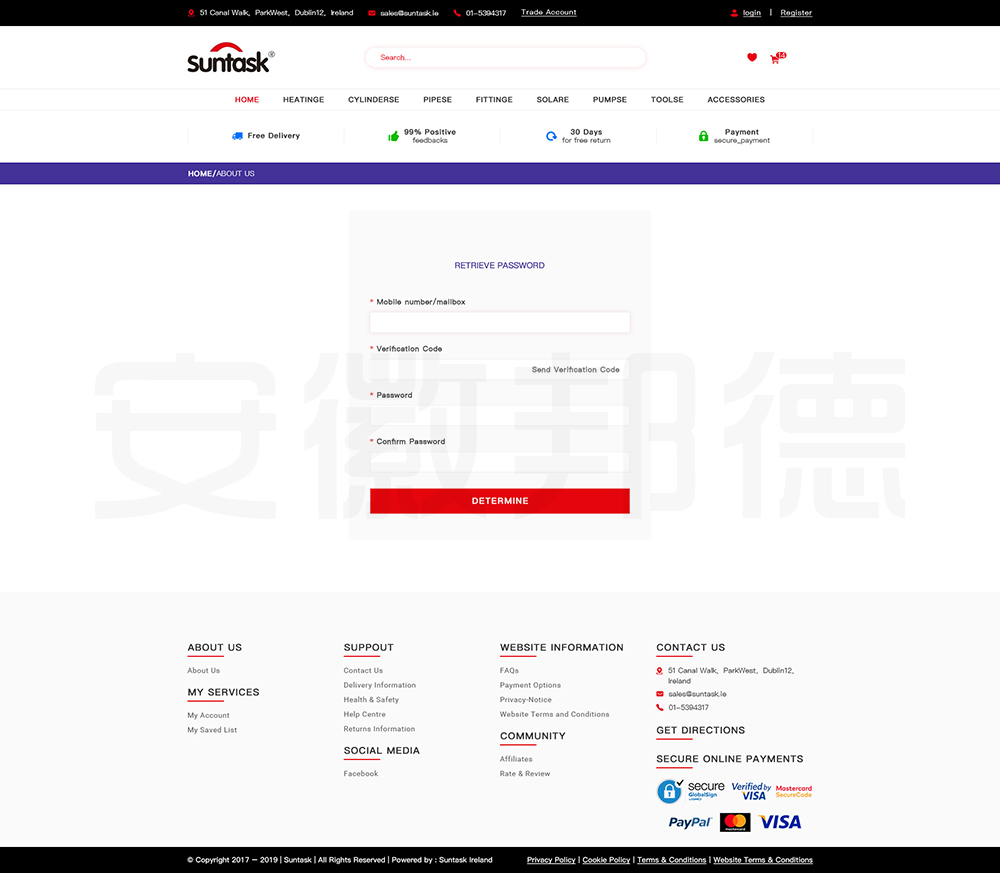The height and width of the screenshot is (873, 1000).
Task: Click the green secure payment lock icon
Action: point(703,136)
